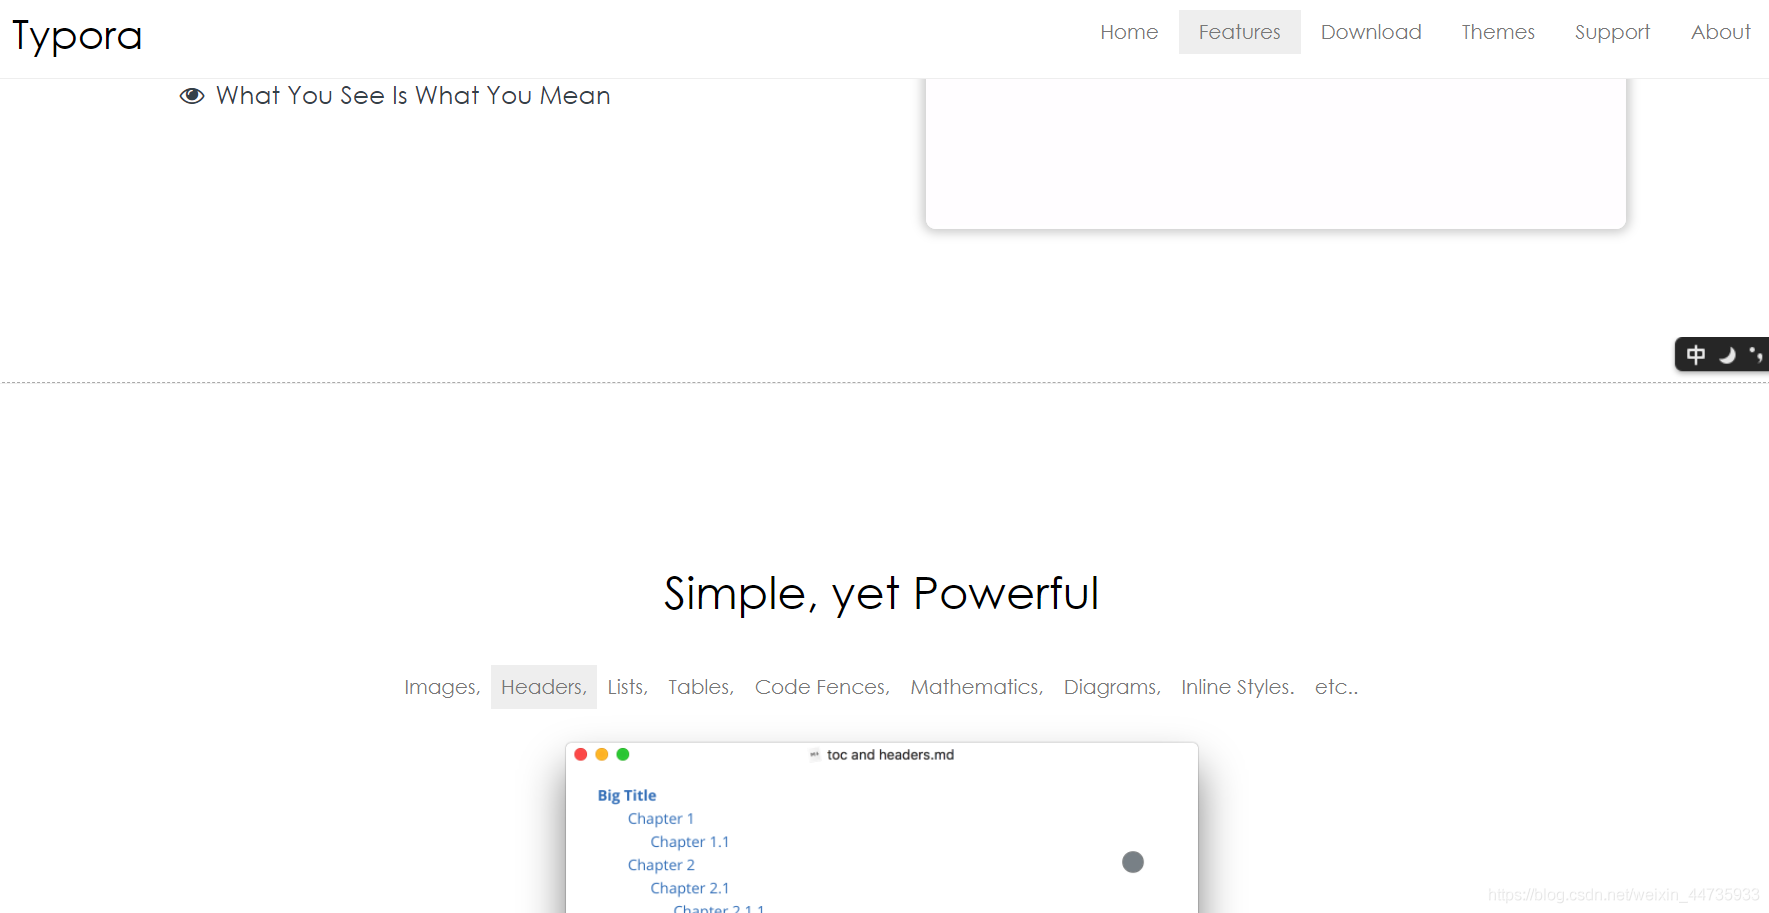Select the Tables tab

(701, 687)
